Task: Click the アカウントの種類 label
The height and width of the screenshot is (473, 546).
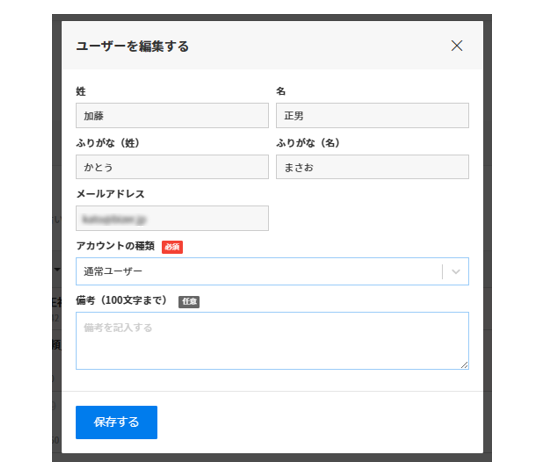Action: (115, 246)
